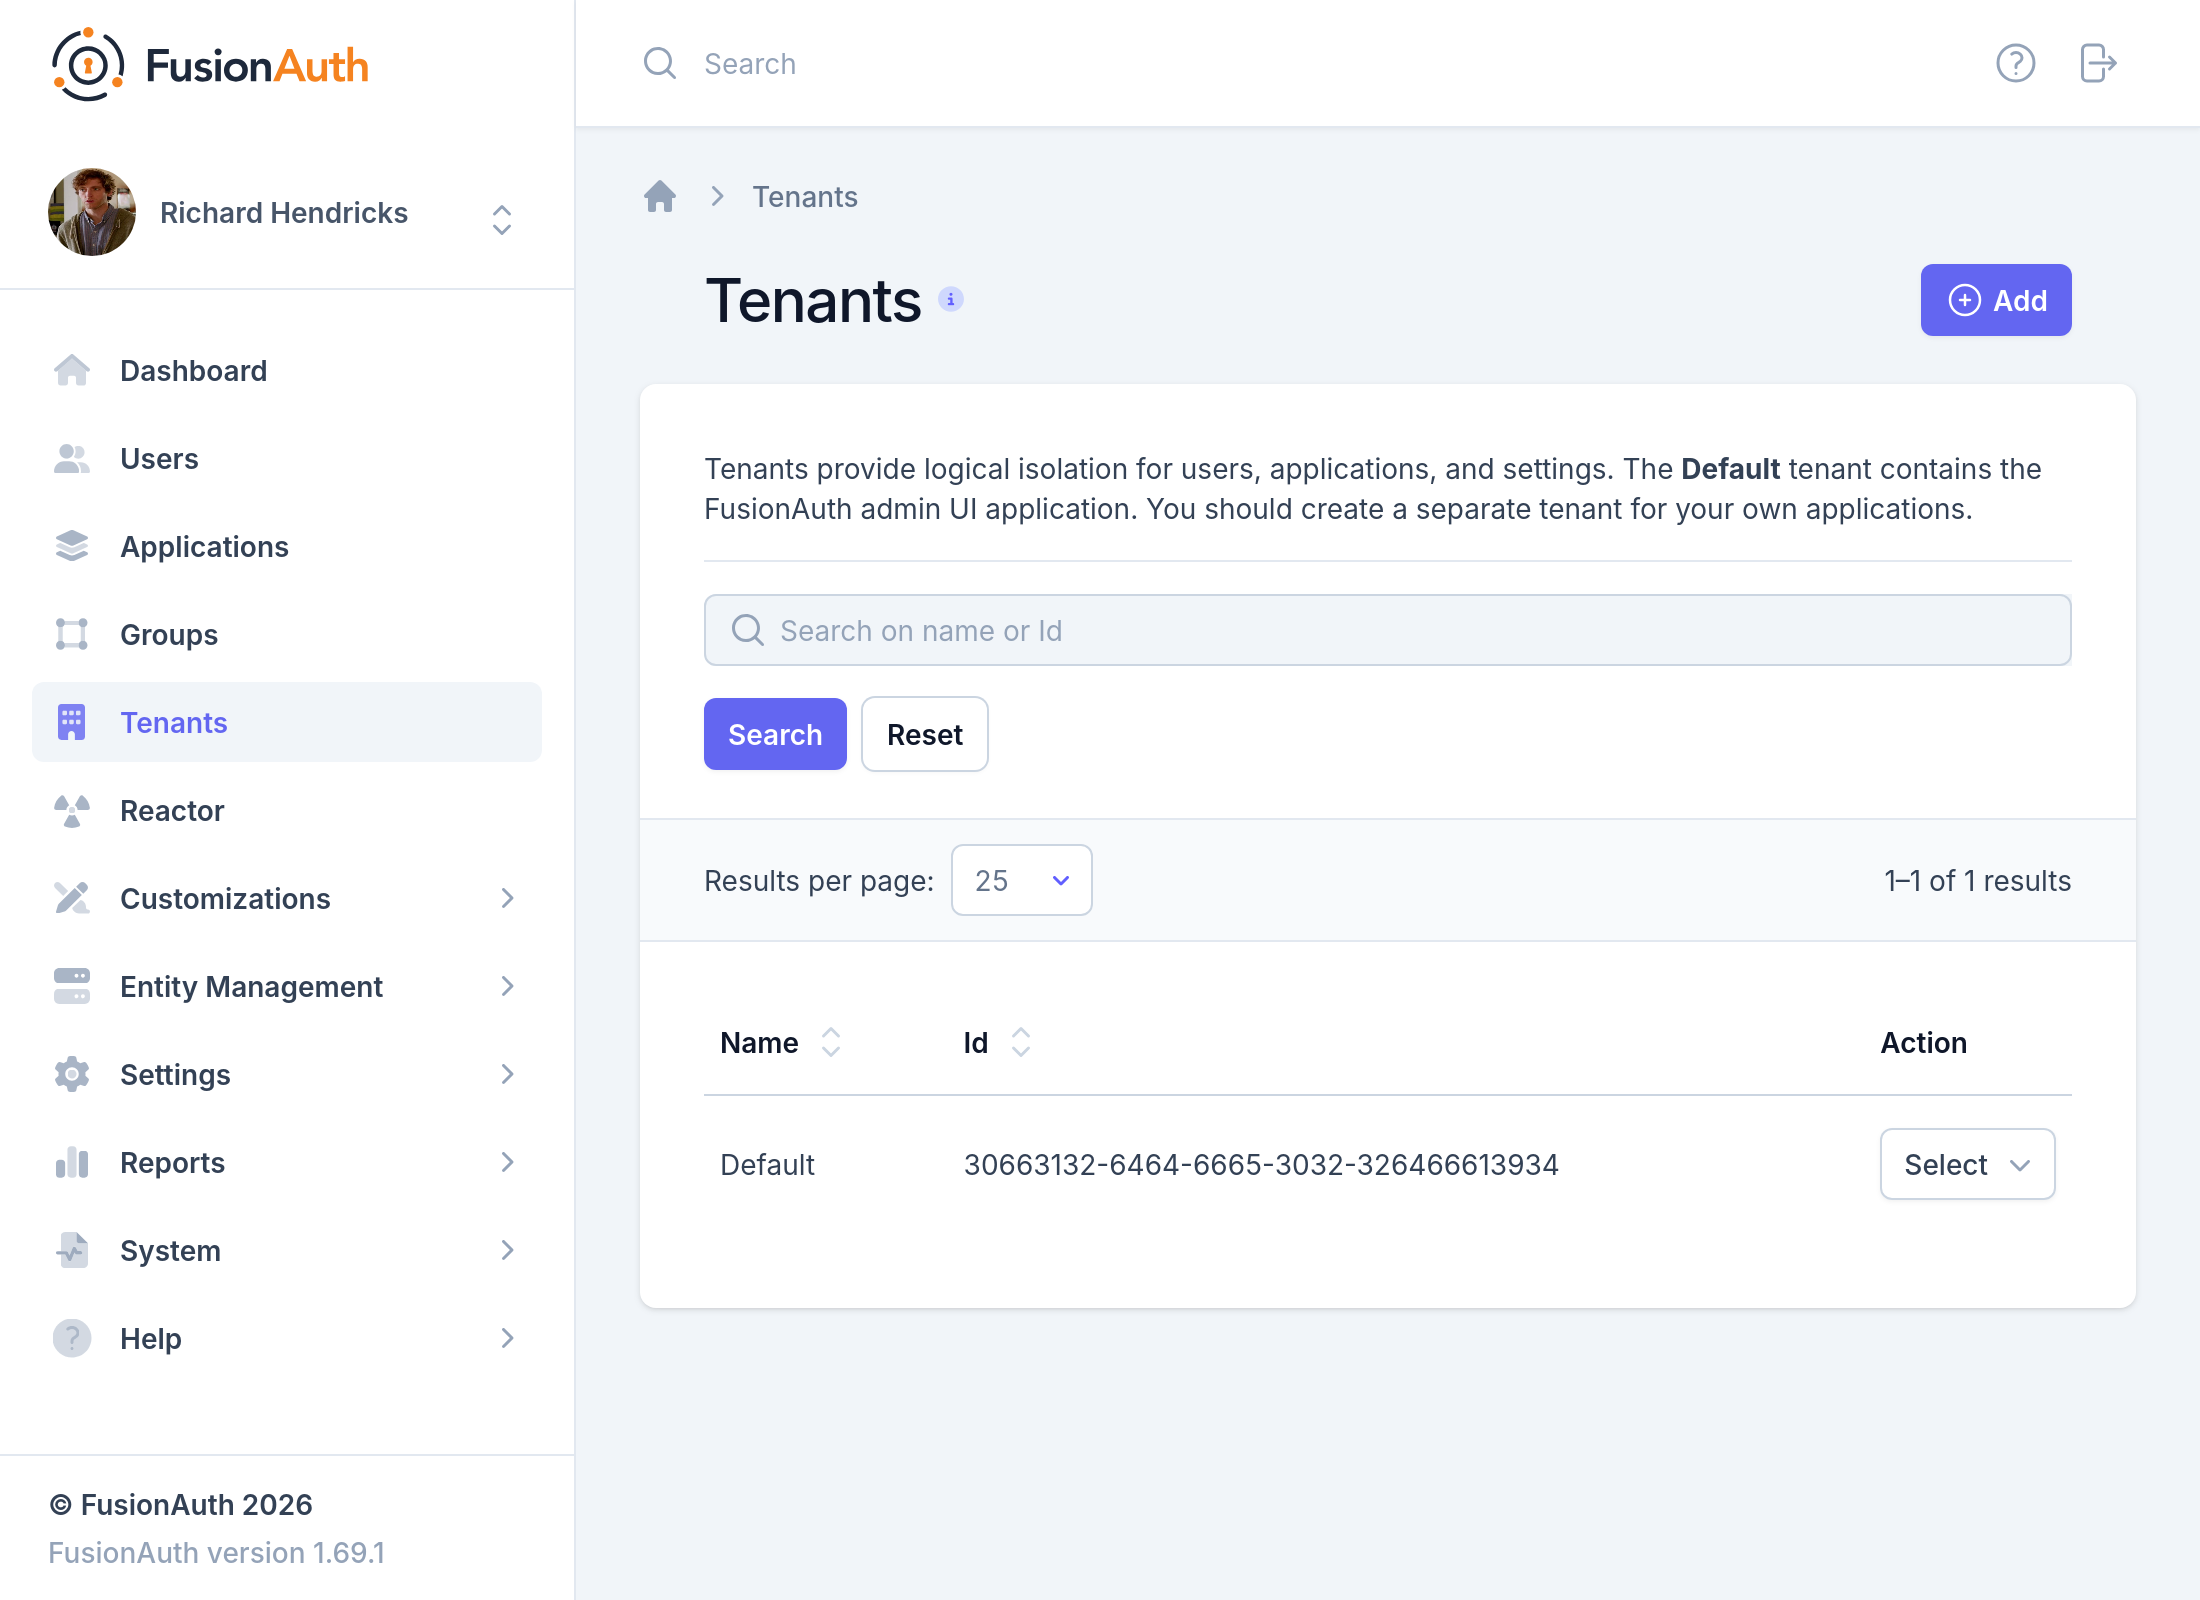
Task: Click the home breadcrumb icon
Action: [660, 196]
